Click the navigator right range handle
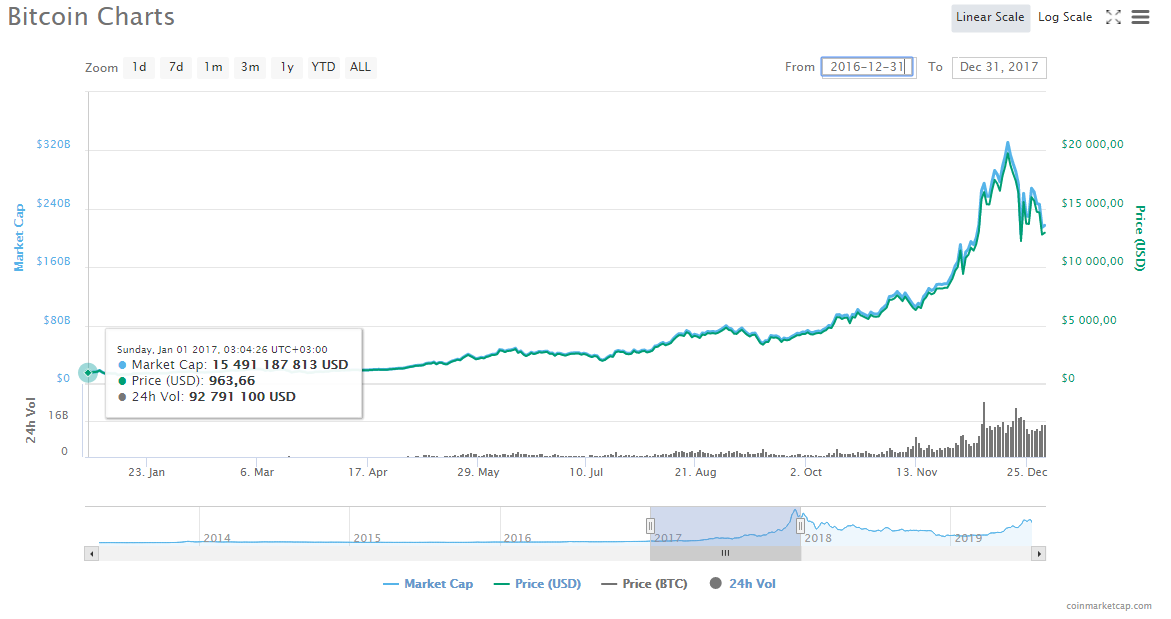The width and height of the screenshot is (1171, 619). (x=800, y=526)
